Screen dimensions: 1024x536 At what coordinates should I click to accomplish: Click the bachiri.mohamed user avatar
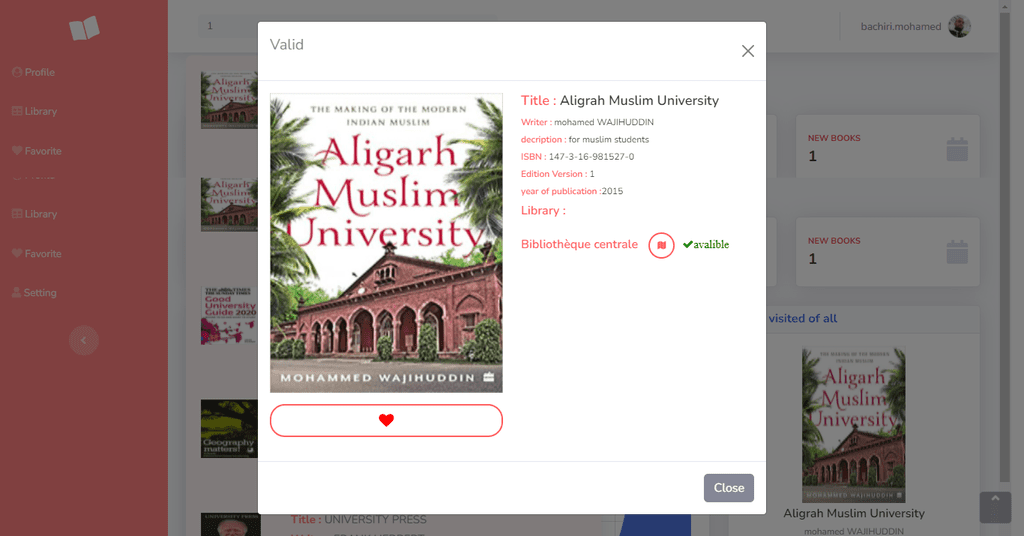pyautogui.click(x=959, y=26)
